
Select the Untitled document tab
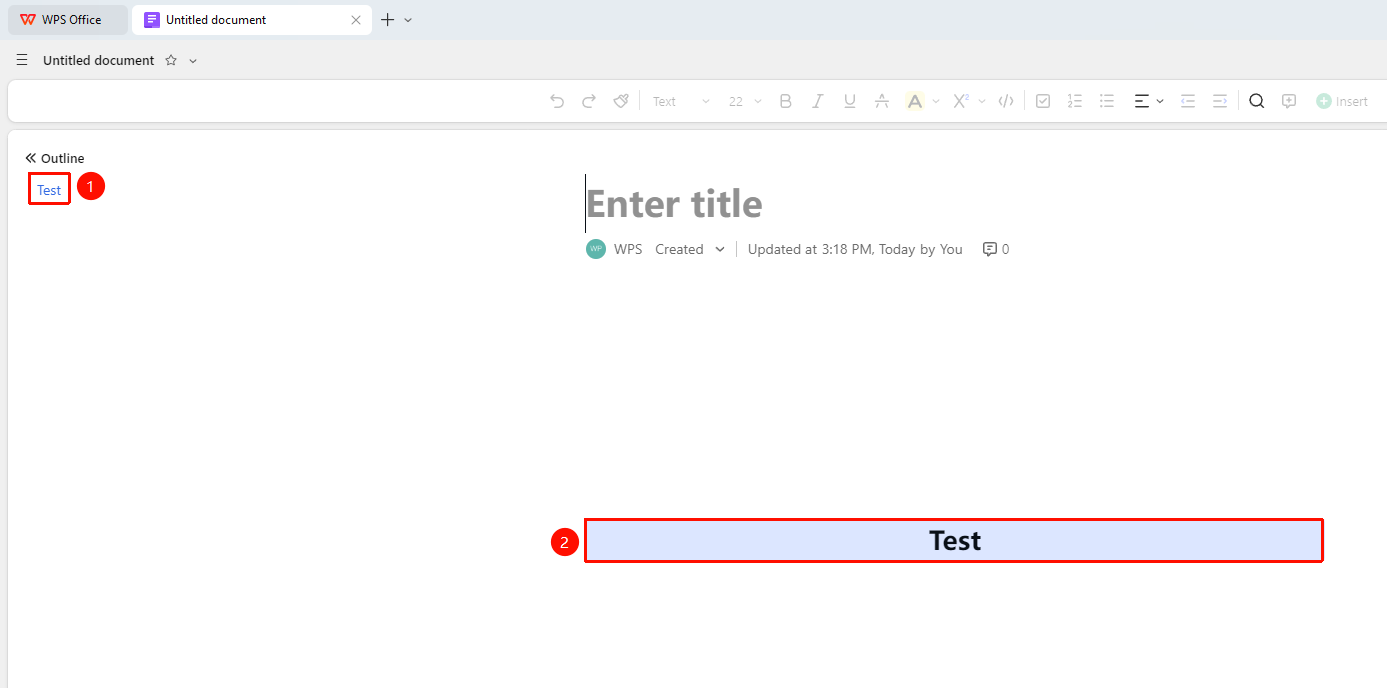252,20
